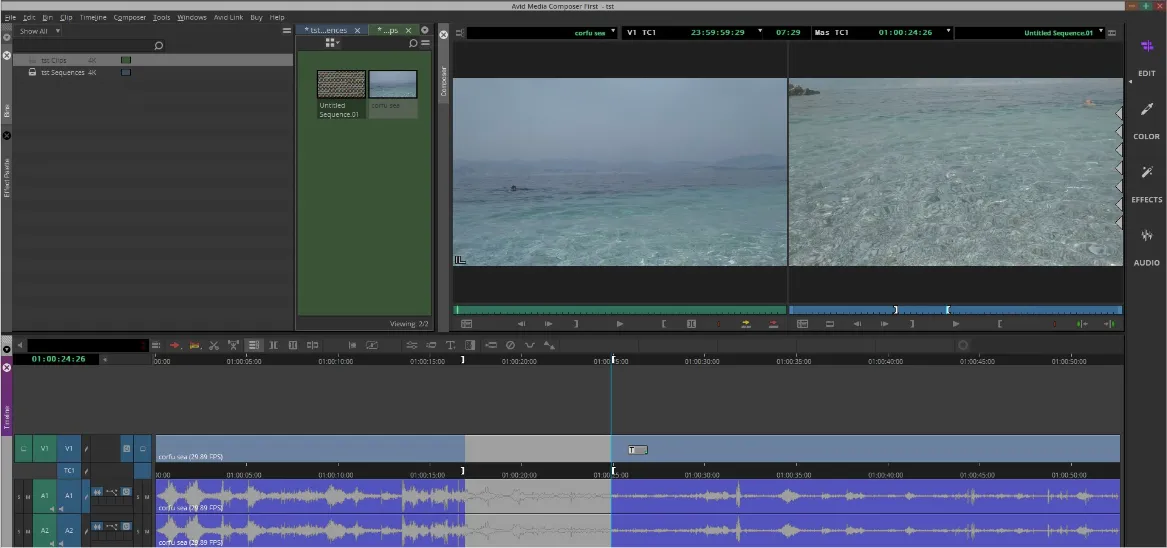Open the bin container hamburger menu

coord(287,31)
